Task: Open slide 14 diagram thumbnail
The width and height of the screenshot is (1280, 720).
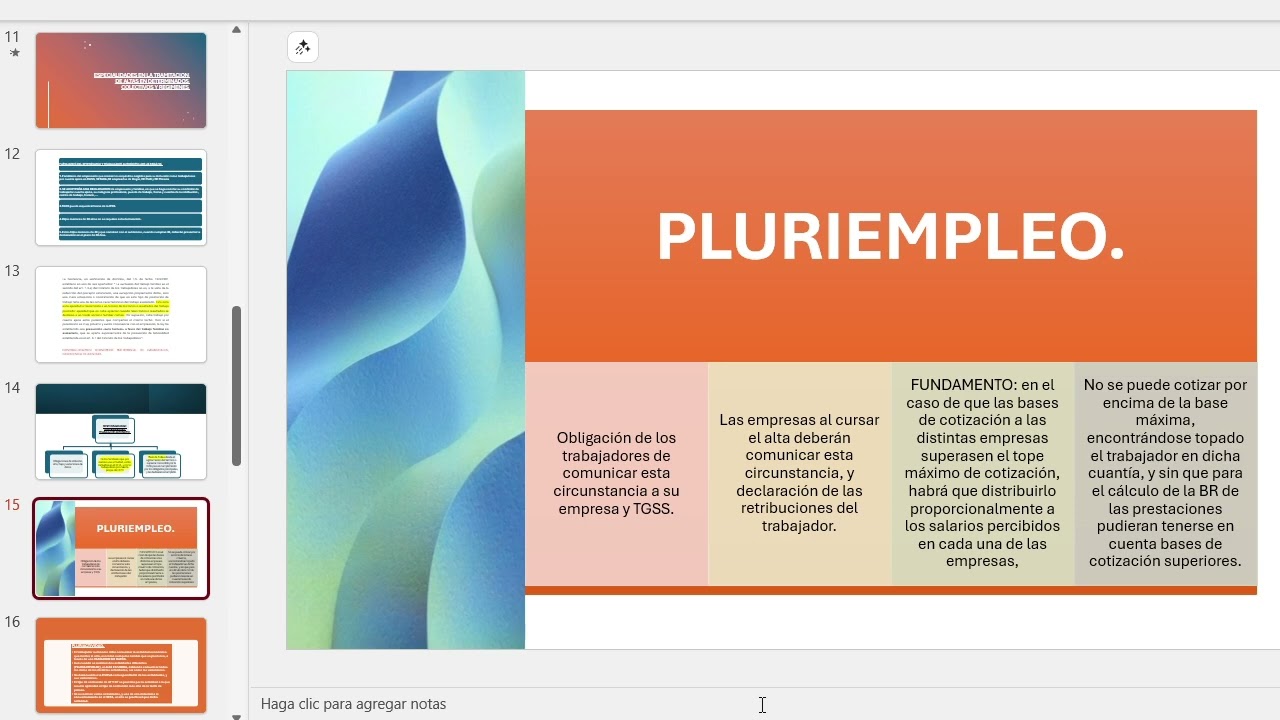Action: coord(121,431)
